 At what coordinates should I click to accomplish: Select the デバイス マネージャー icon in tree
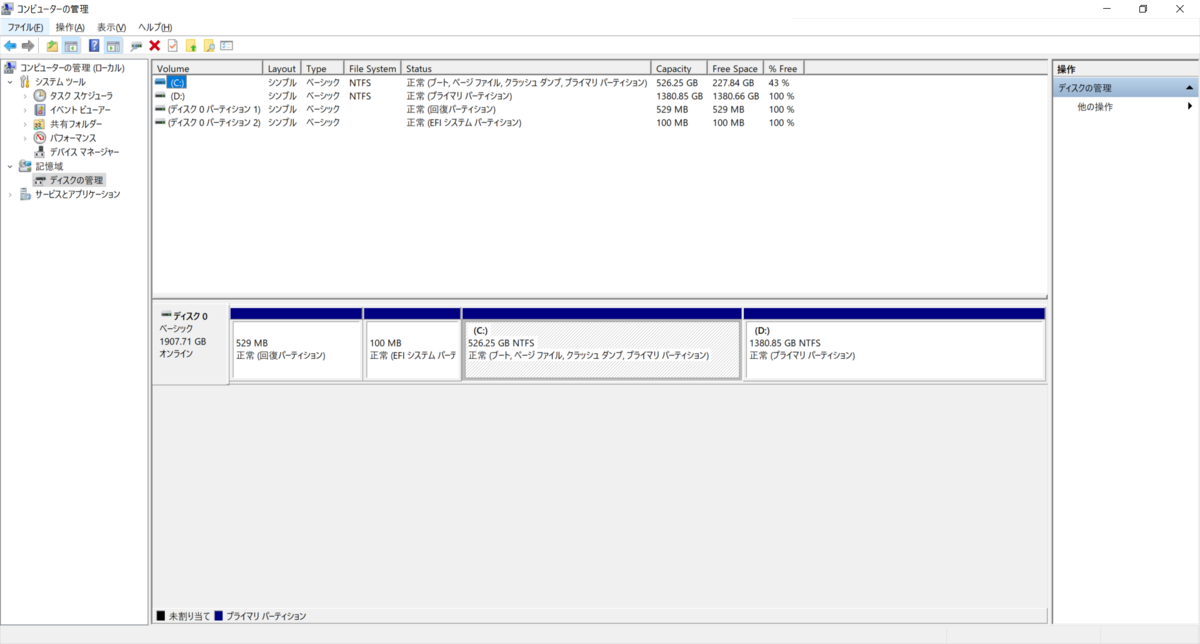click(40, 152)
